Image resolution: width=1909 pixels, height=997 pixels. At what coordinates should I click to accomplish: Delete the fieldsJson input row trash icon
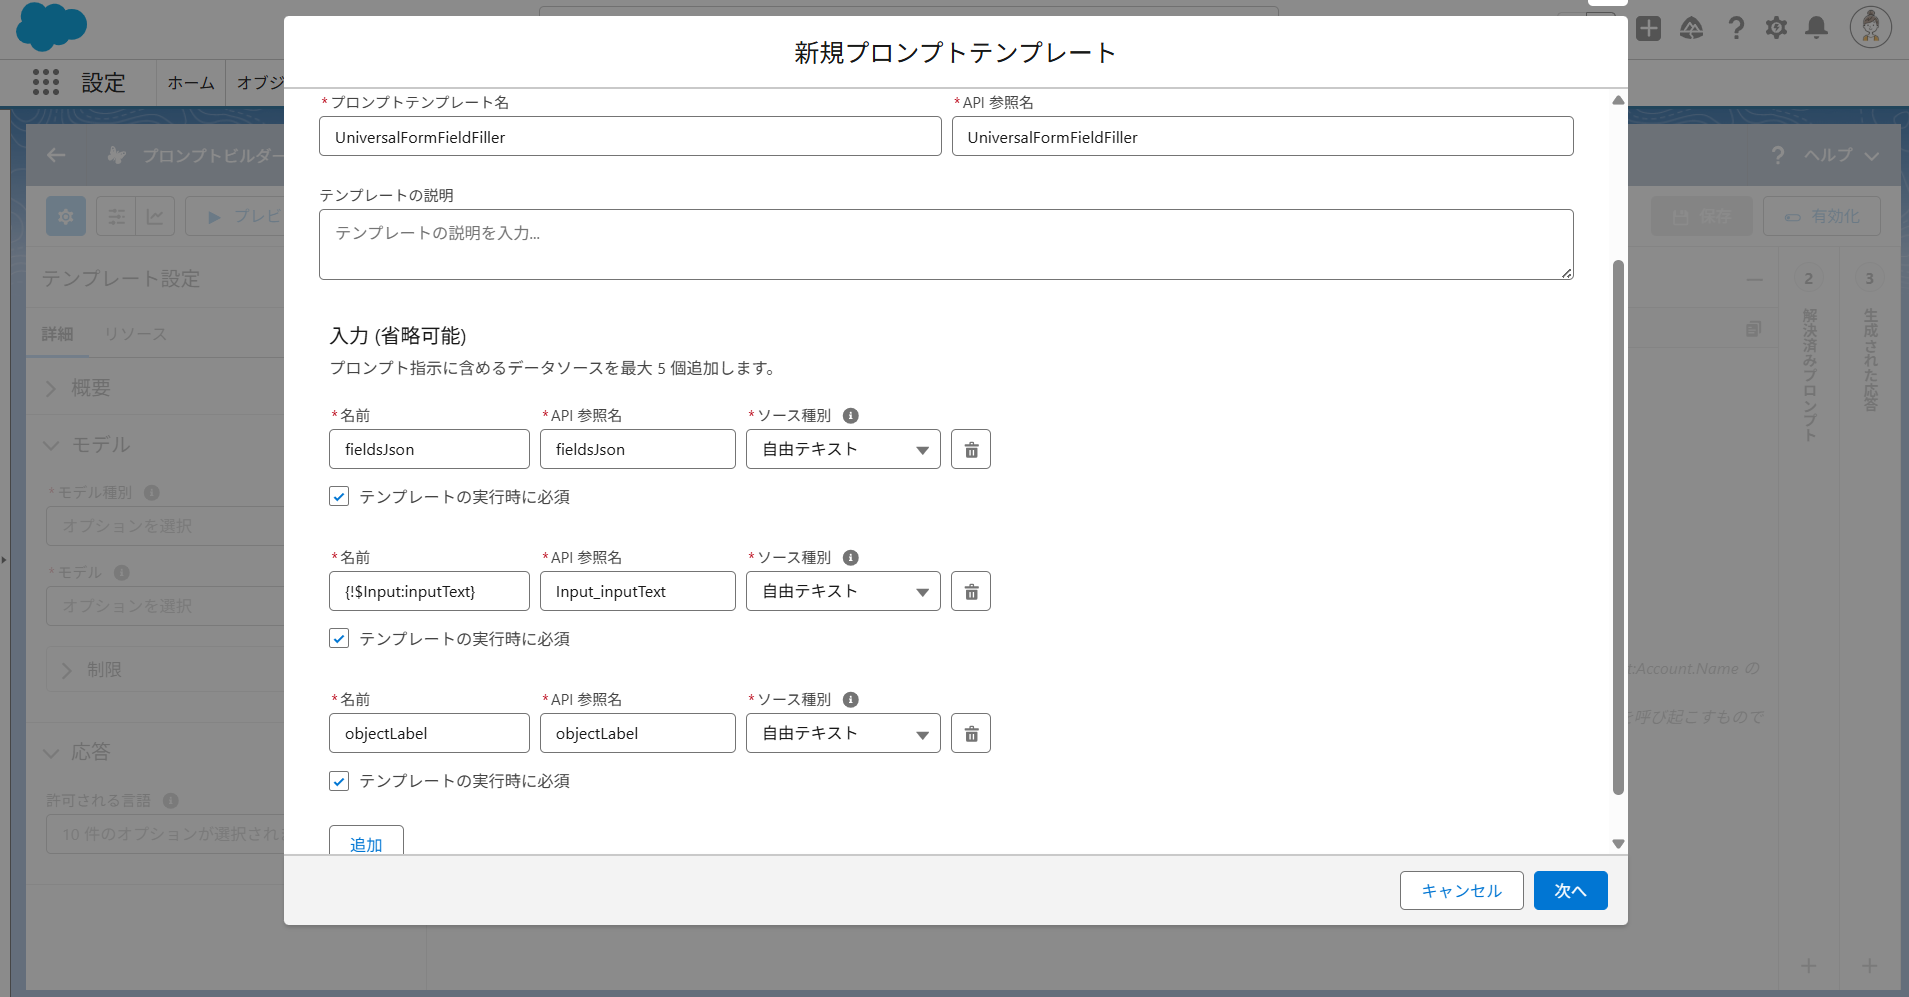[969, 448]
